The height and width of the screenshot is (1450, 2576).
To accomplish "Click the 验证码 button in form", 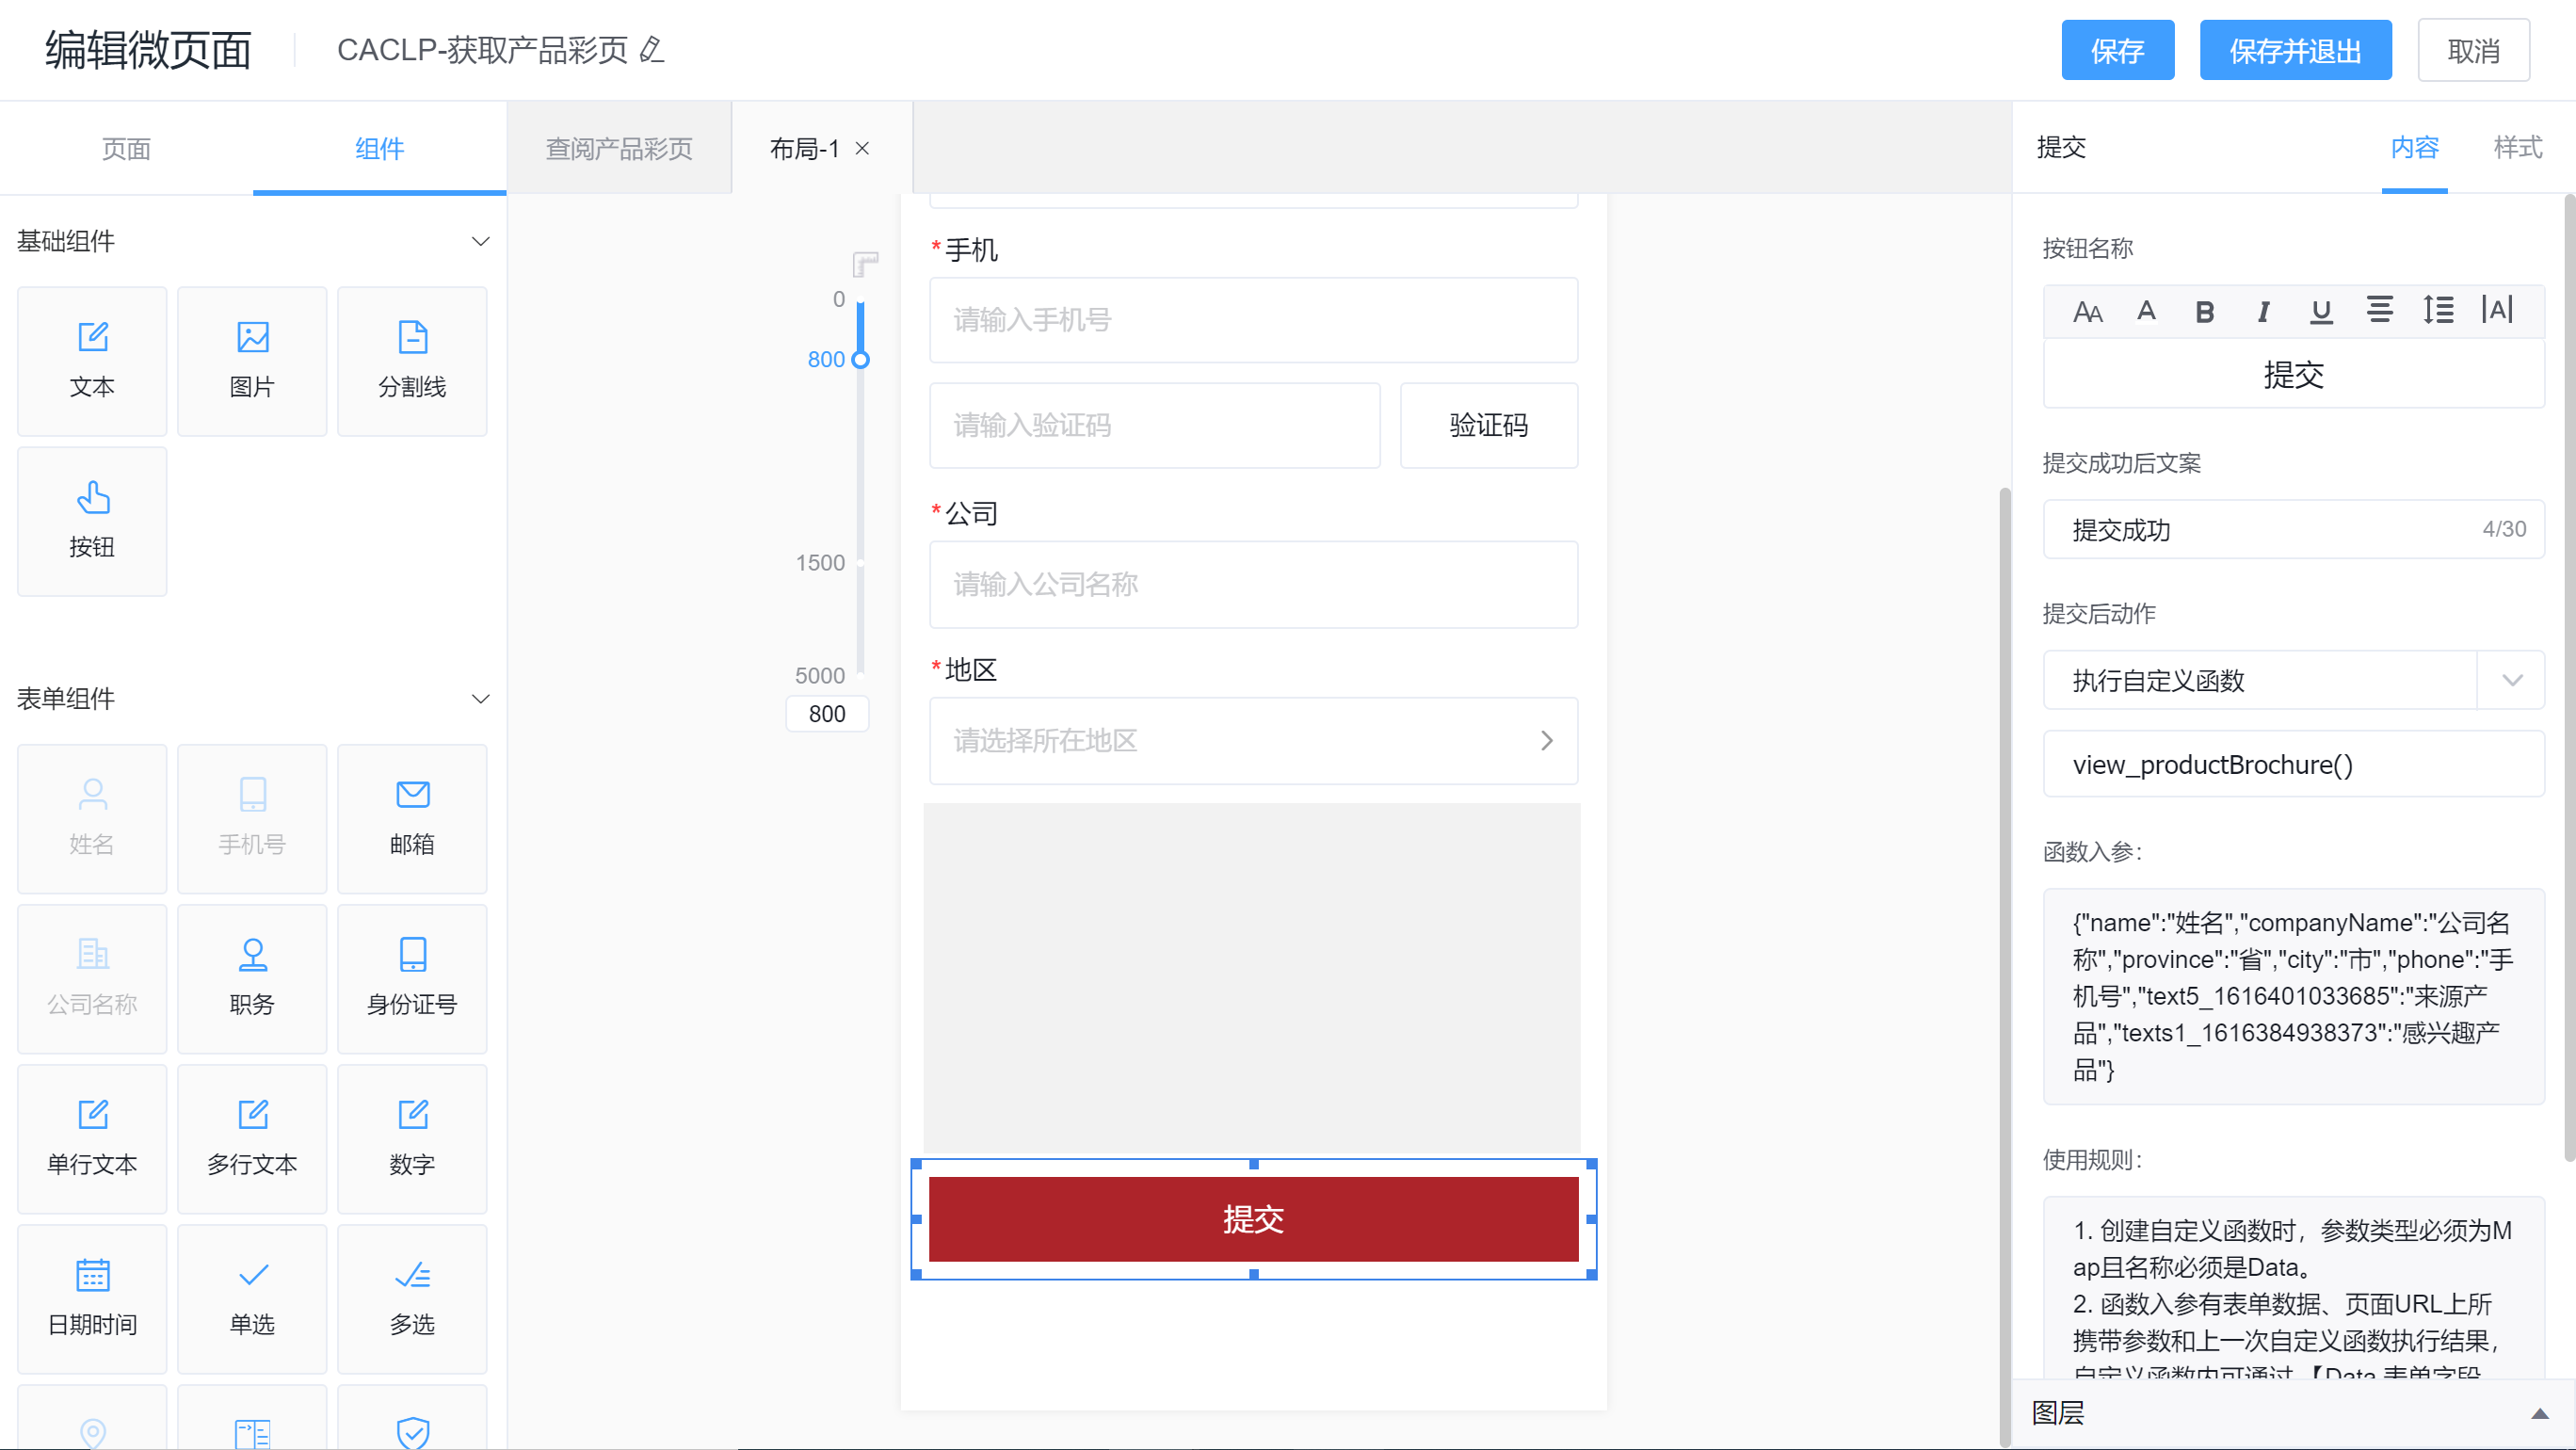I will [1488, 425].
